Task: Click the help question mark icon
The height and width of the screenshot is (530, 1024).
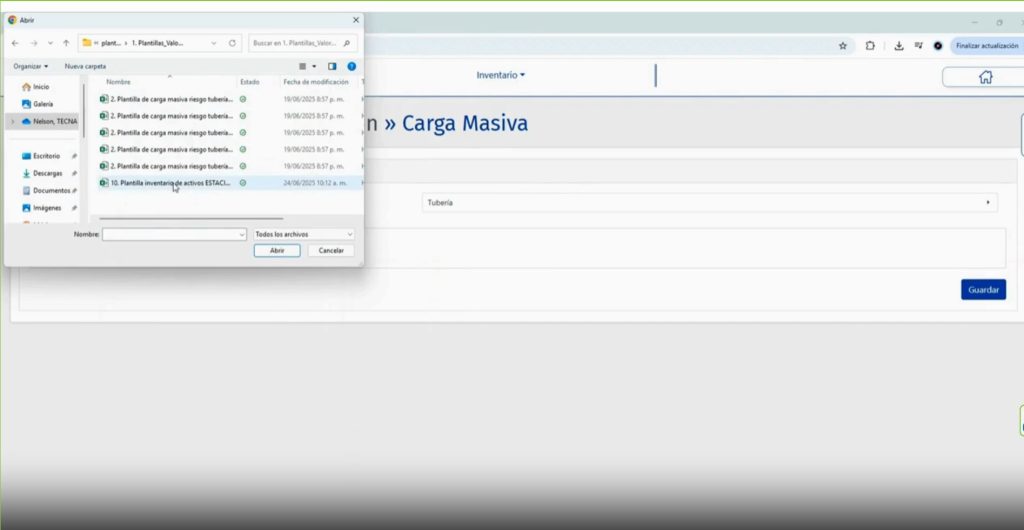Action: click(x=351, y=66)
